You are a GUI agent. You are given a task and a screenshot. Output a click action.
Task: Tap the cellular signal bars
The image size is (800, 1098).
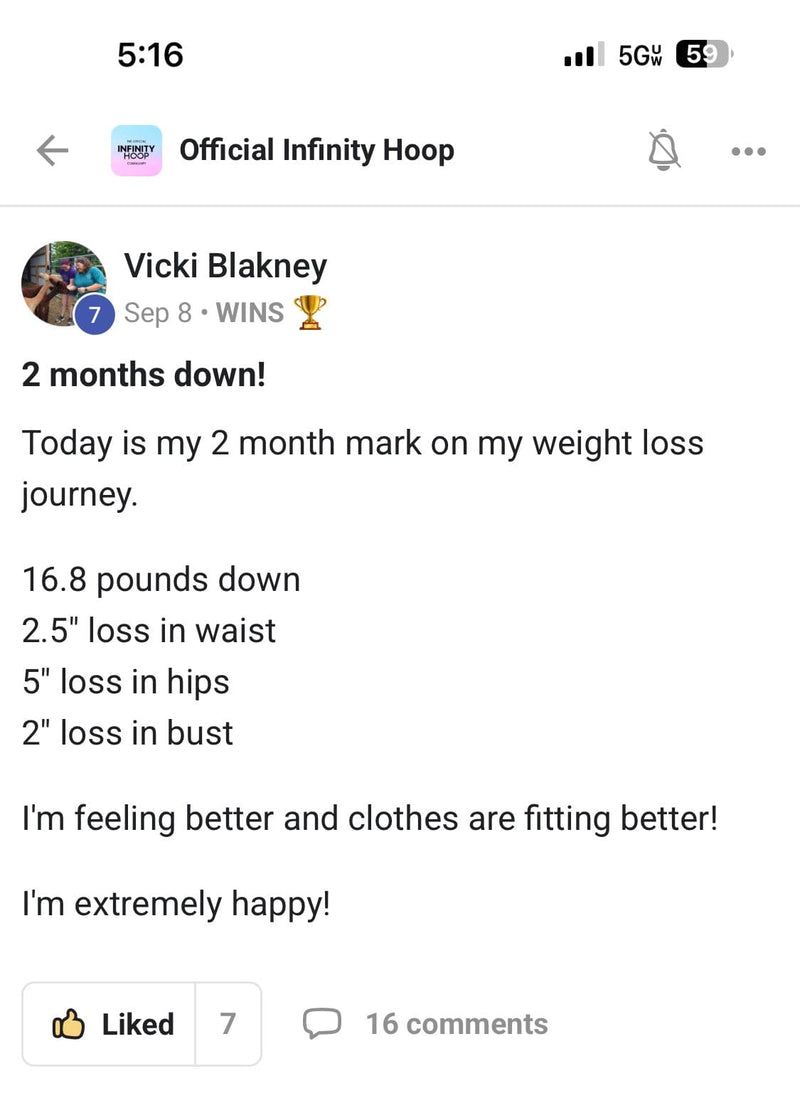pos(584,56)
